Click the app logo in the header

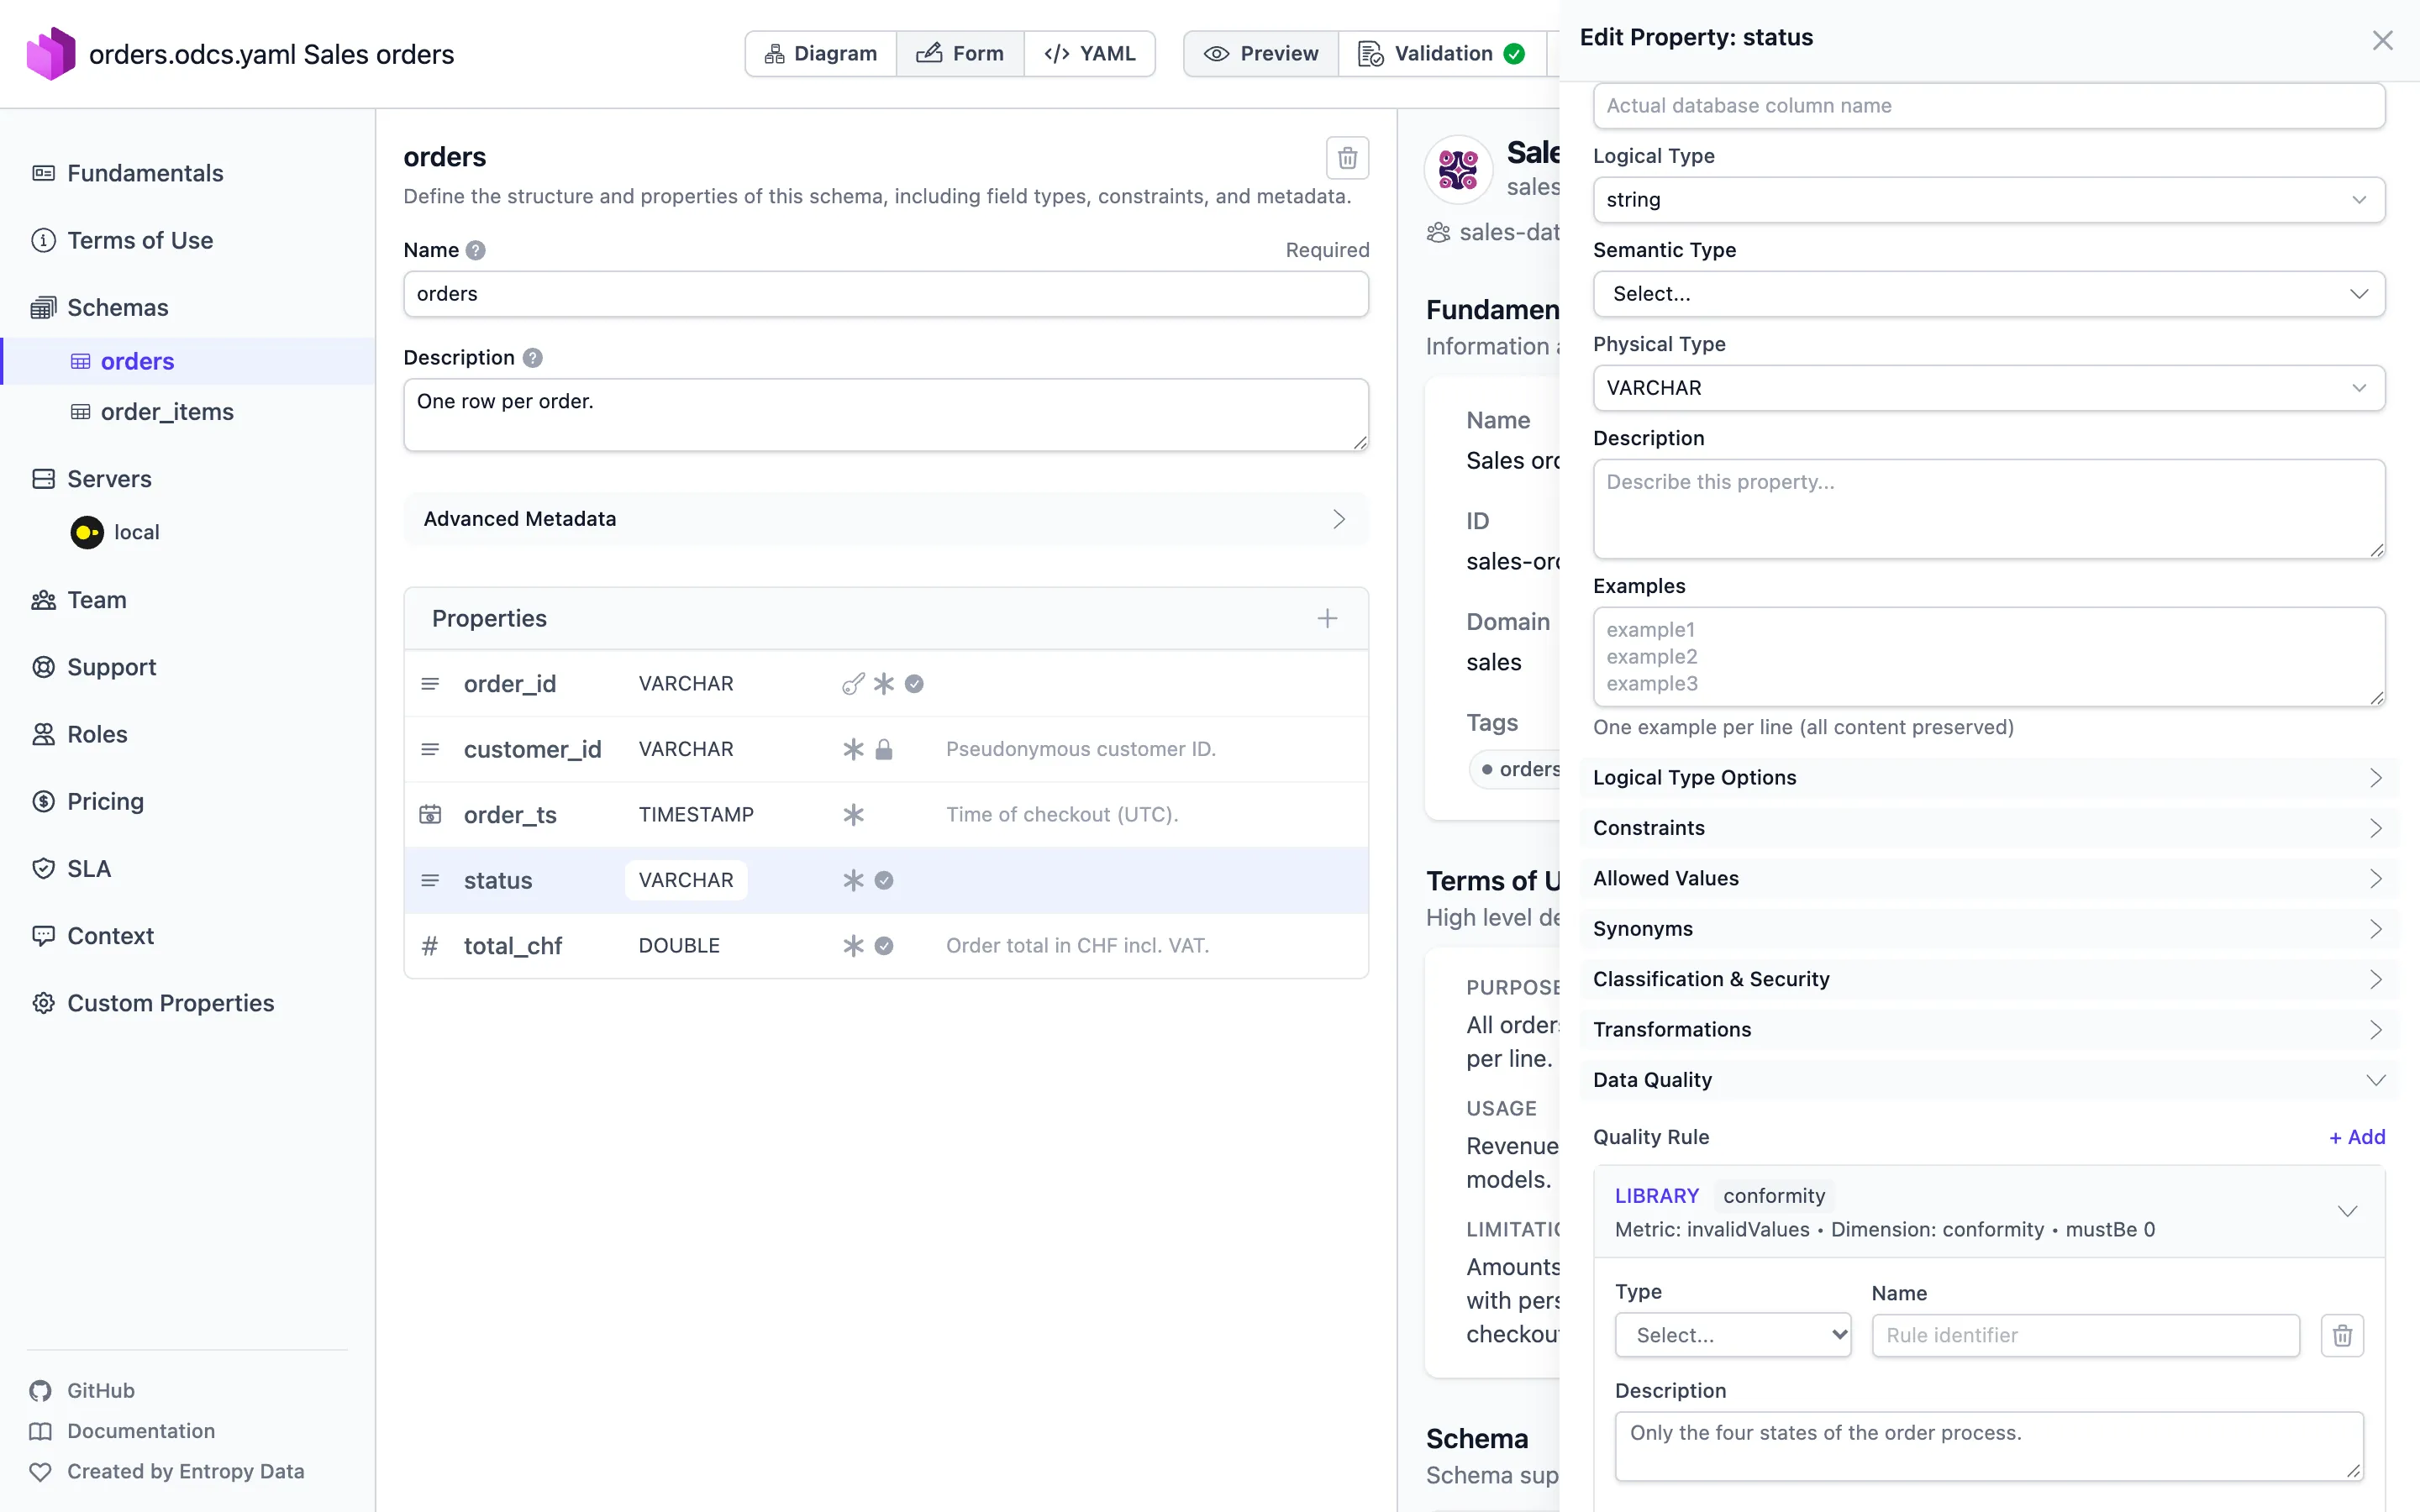click(x=50, y=54)
